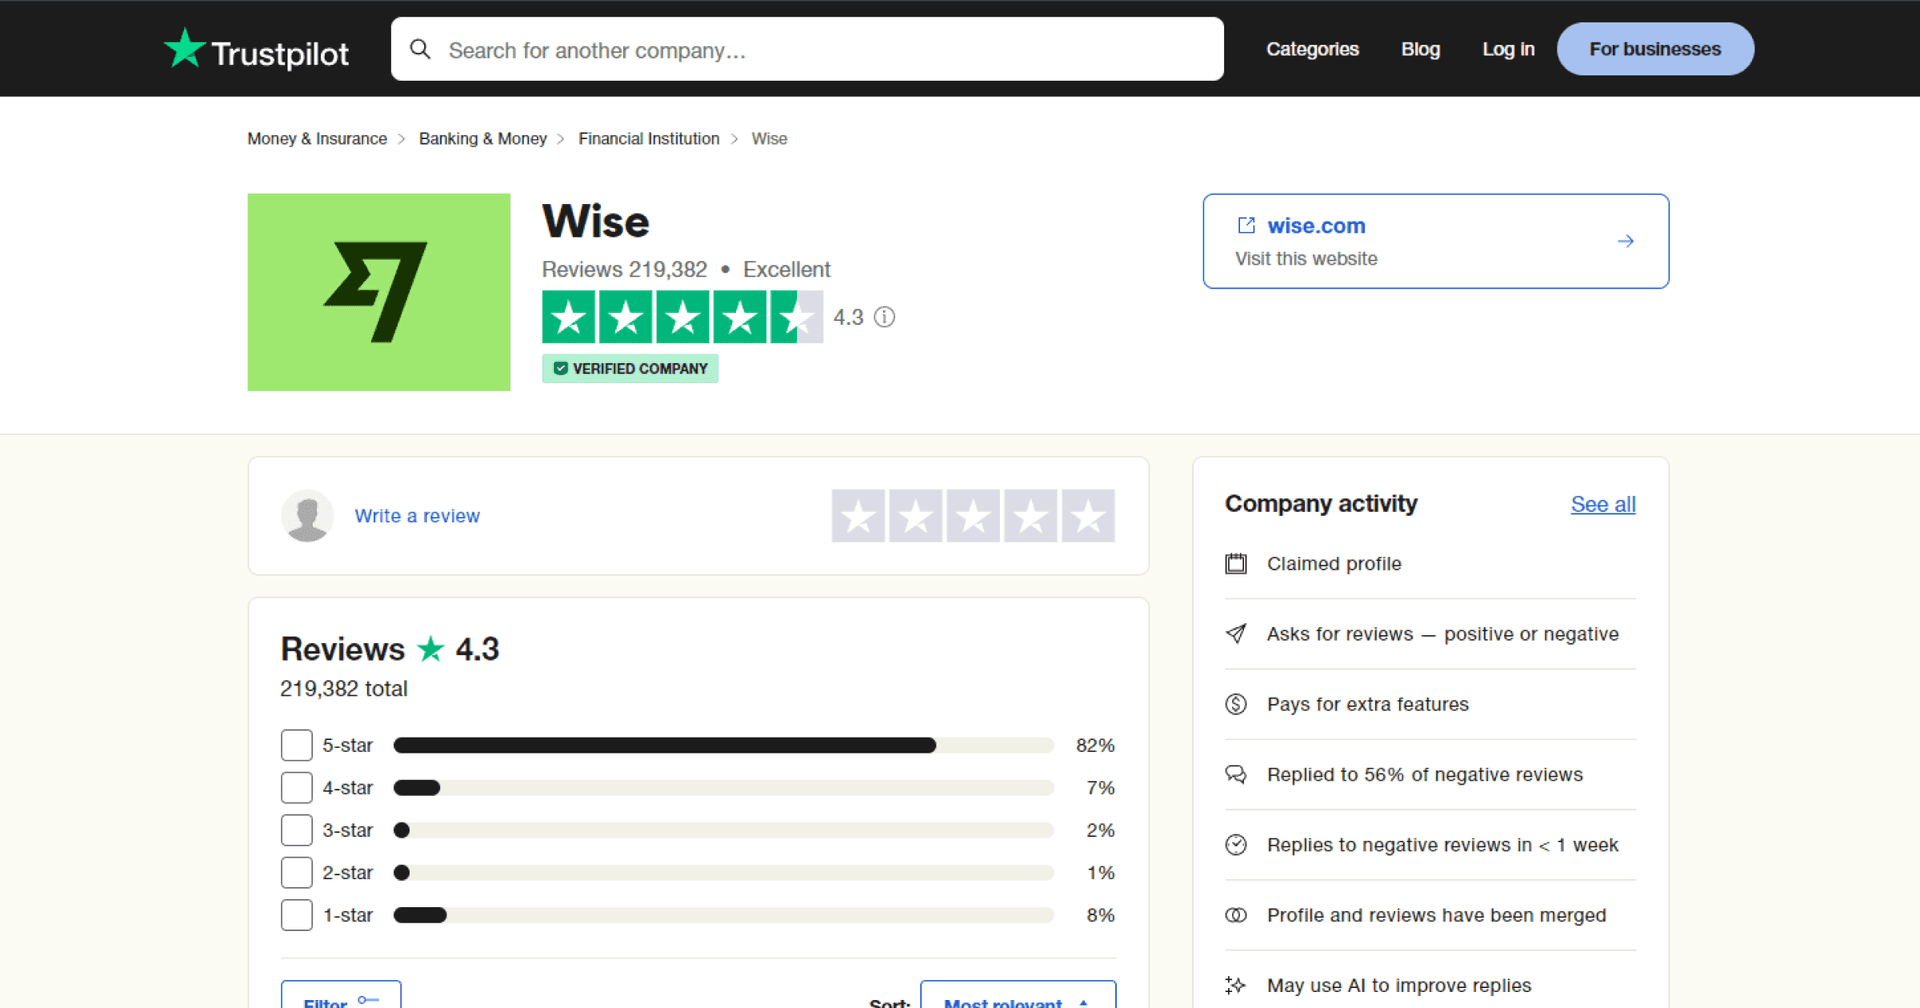Image resolution: width=1920 pixels, height=1008 pixels.
Task: Open the Categories menu
Action: (1312, 48)
